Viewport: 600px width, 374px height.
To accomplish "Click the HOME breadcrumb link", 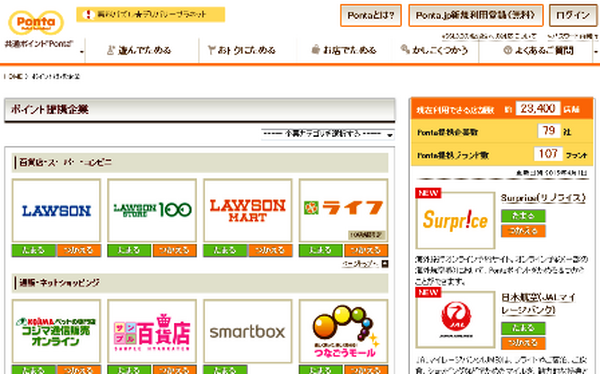I will 15,77.
